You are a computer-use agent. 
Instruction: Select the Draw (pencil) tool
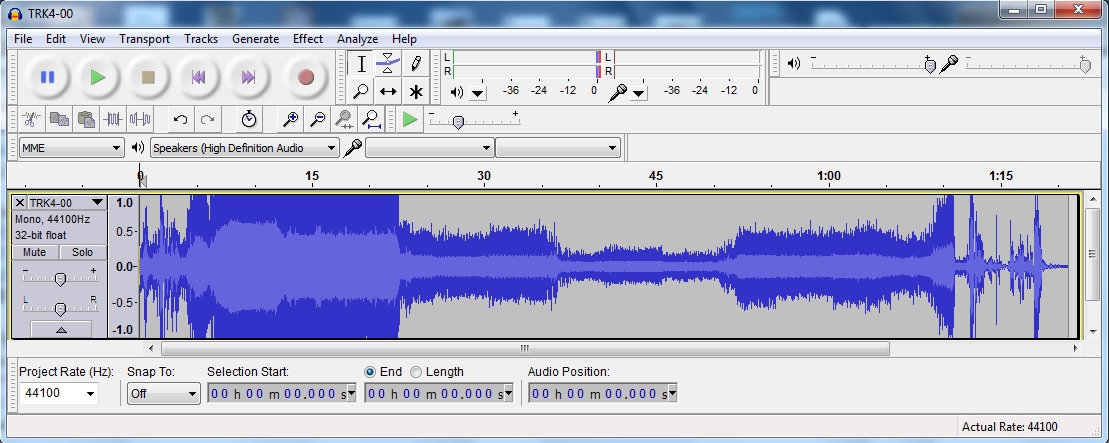point(415,64)
